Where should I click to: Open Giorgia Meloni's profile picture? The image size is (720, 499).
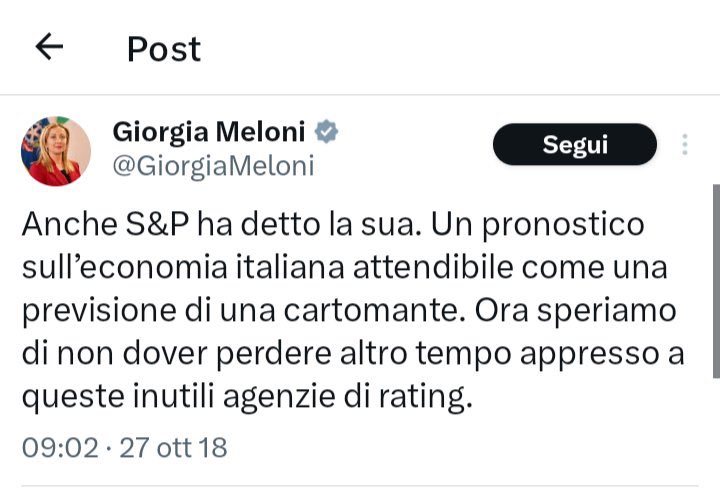56,151
